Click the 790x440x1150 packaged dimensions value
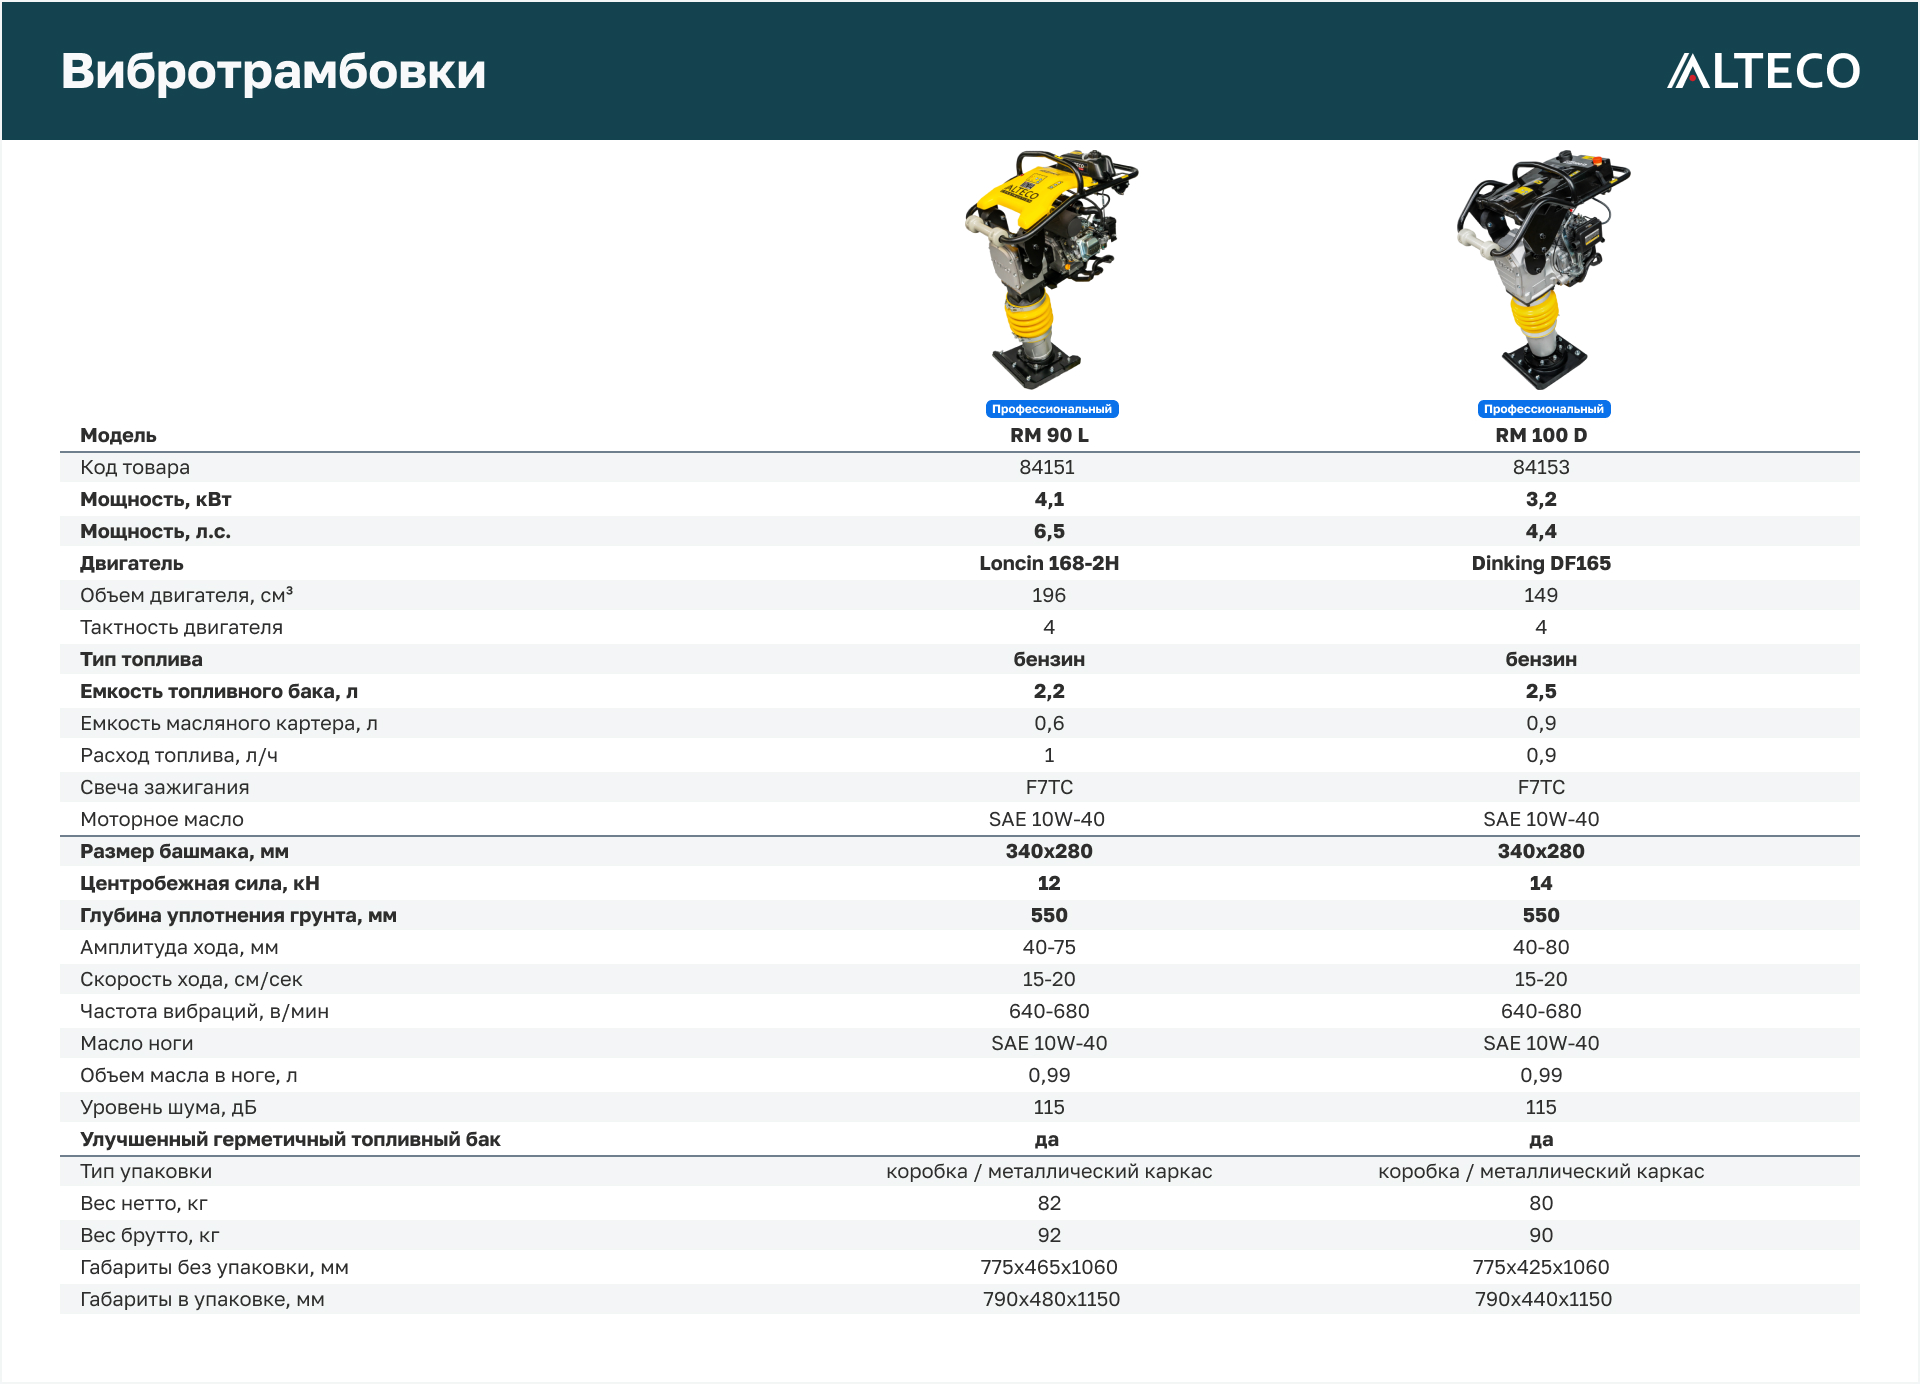 coord(1542,1299)
